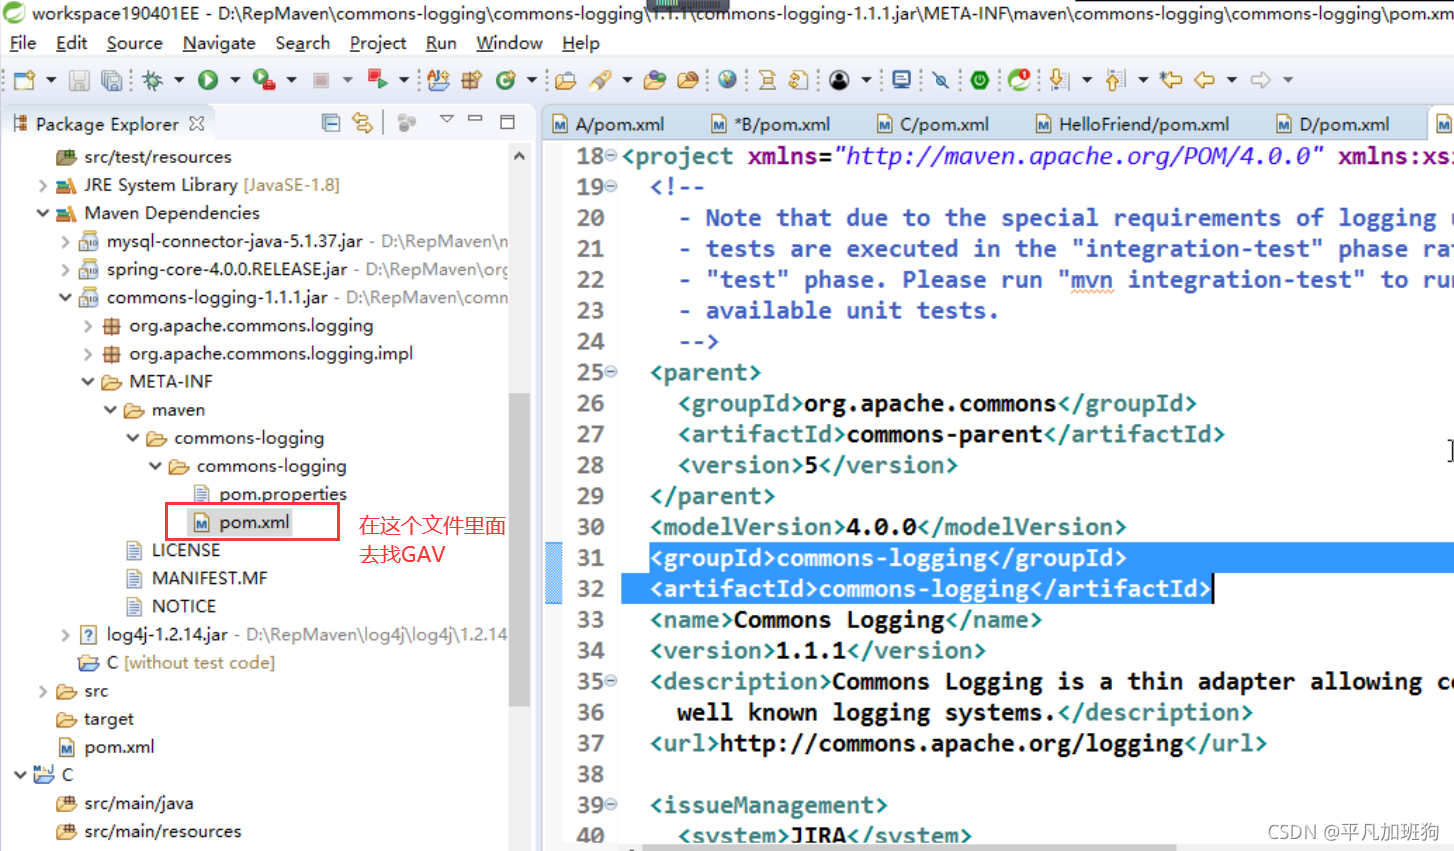
Task: Click the Collapse All icon in Package Explorer
Action: click(331, 123)
